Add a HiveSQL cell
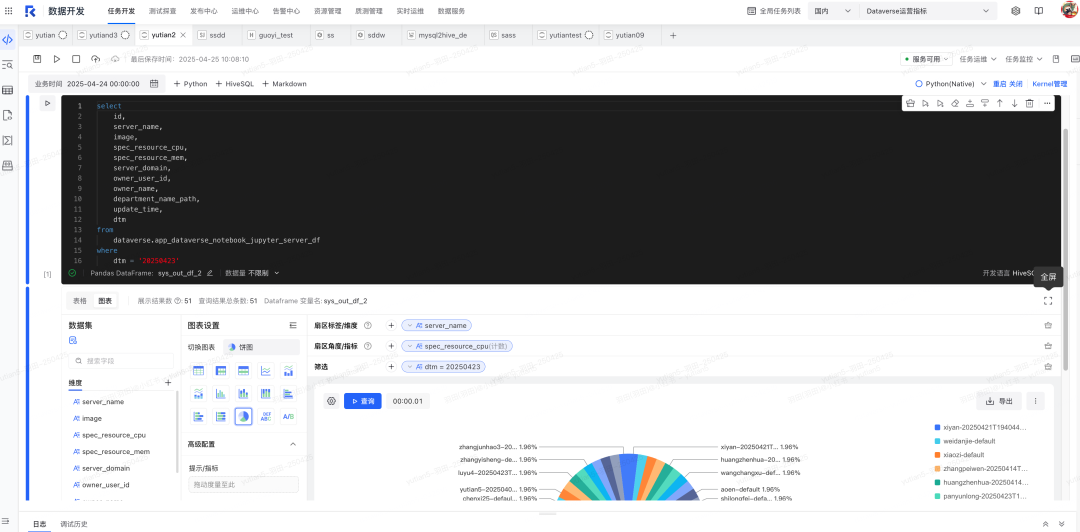 click(235, 83)
